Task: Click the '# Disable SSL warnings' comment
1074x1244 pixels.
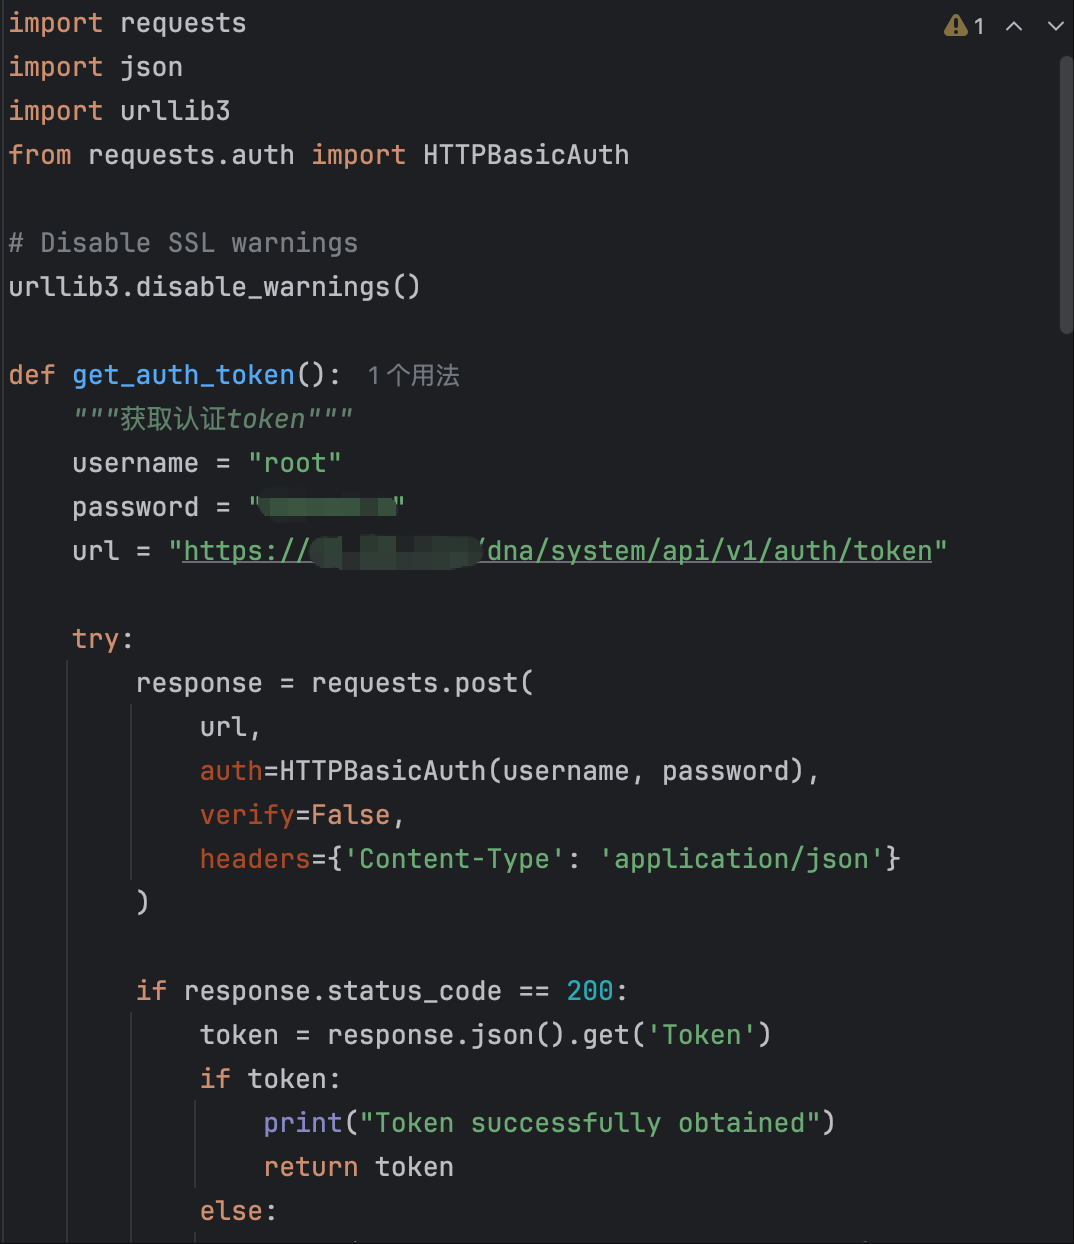Action: click(x=183, y=243)
